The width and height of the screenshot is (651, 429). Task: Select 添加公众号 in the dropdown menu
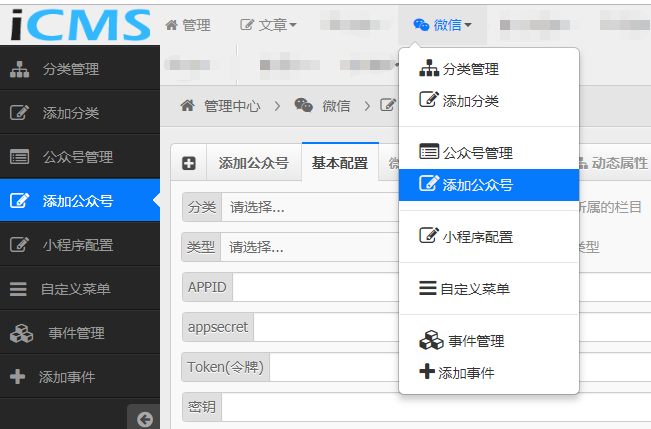tap(477, 185)
